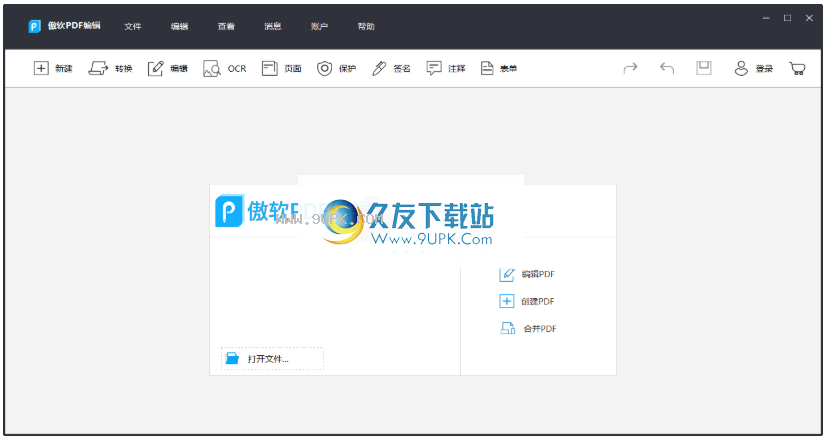Open the View (查看) menu
Viewport: 823px width, 444px height.
(x=226, y=26)
